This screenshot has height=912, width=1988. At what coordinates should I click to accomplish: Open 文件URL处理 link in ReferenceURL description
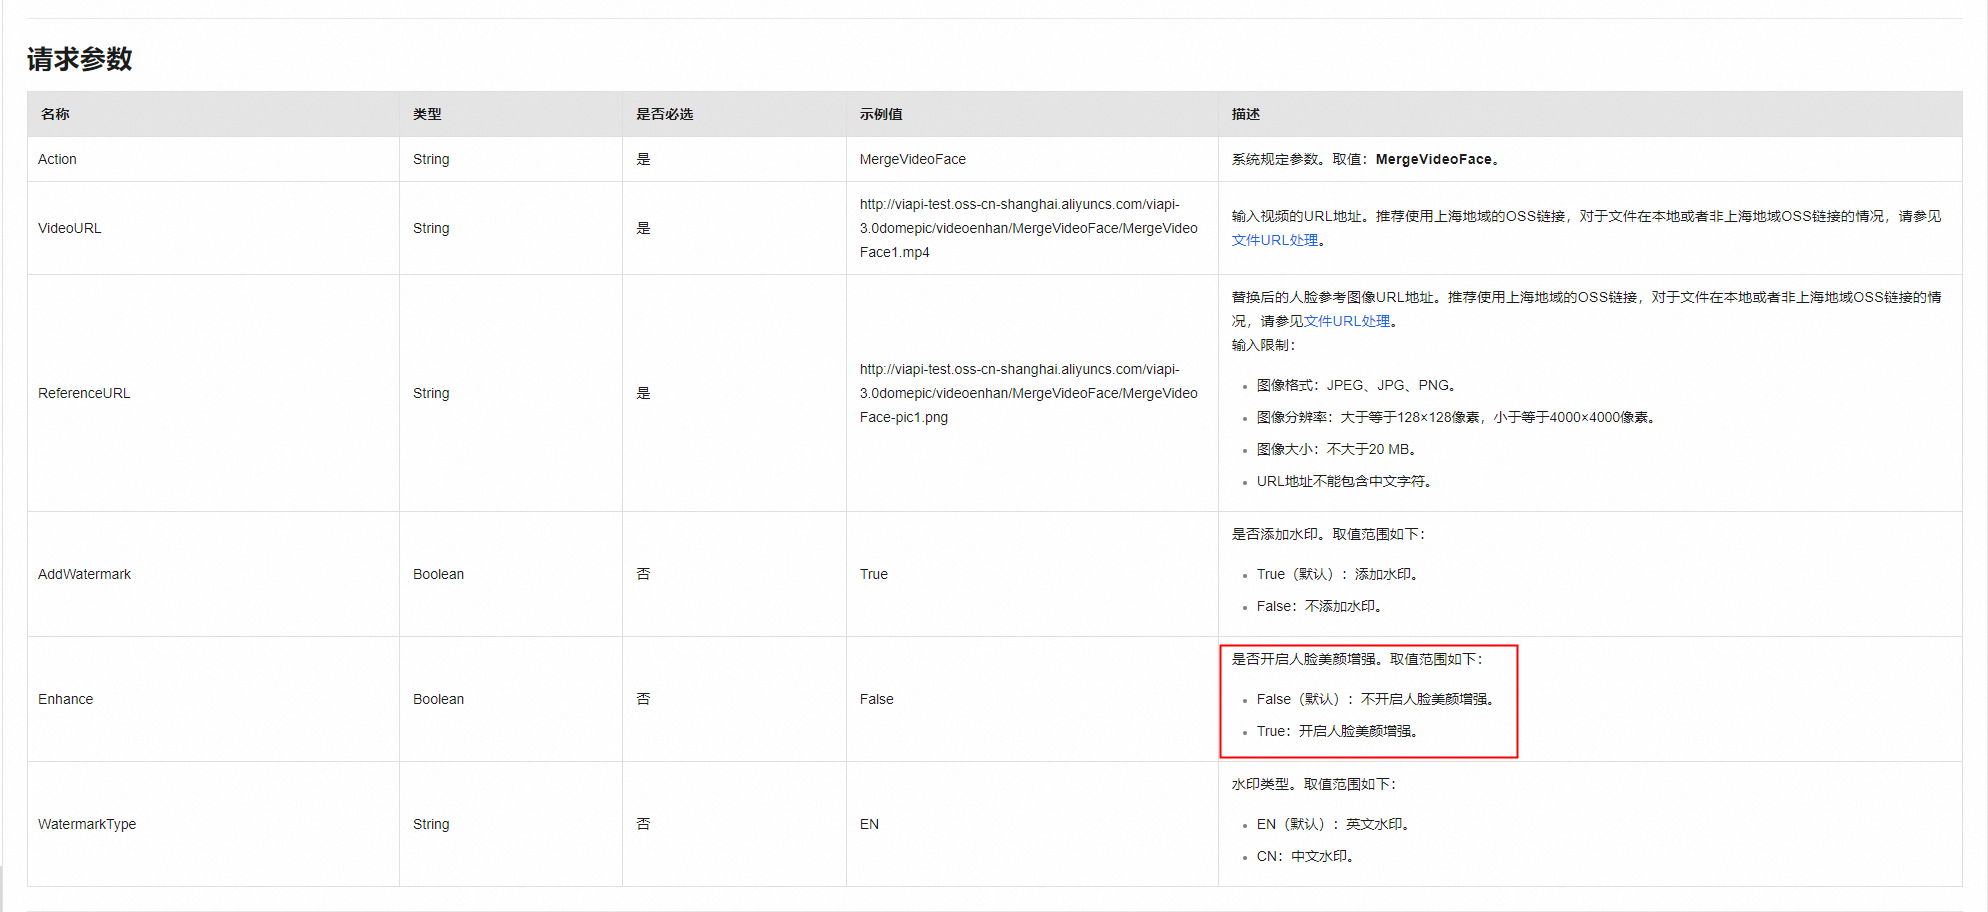tap(1347, 321)
